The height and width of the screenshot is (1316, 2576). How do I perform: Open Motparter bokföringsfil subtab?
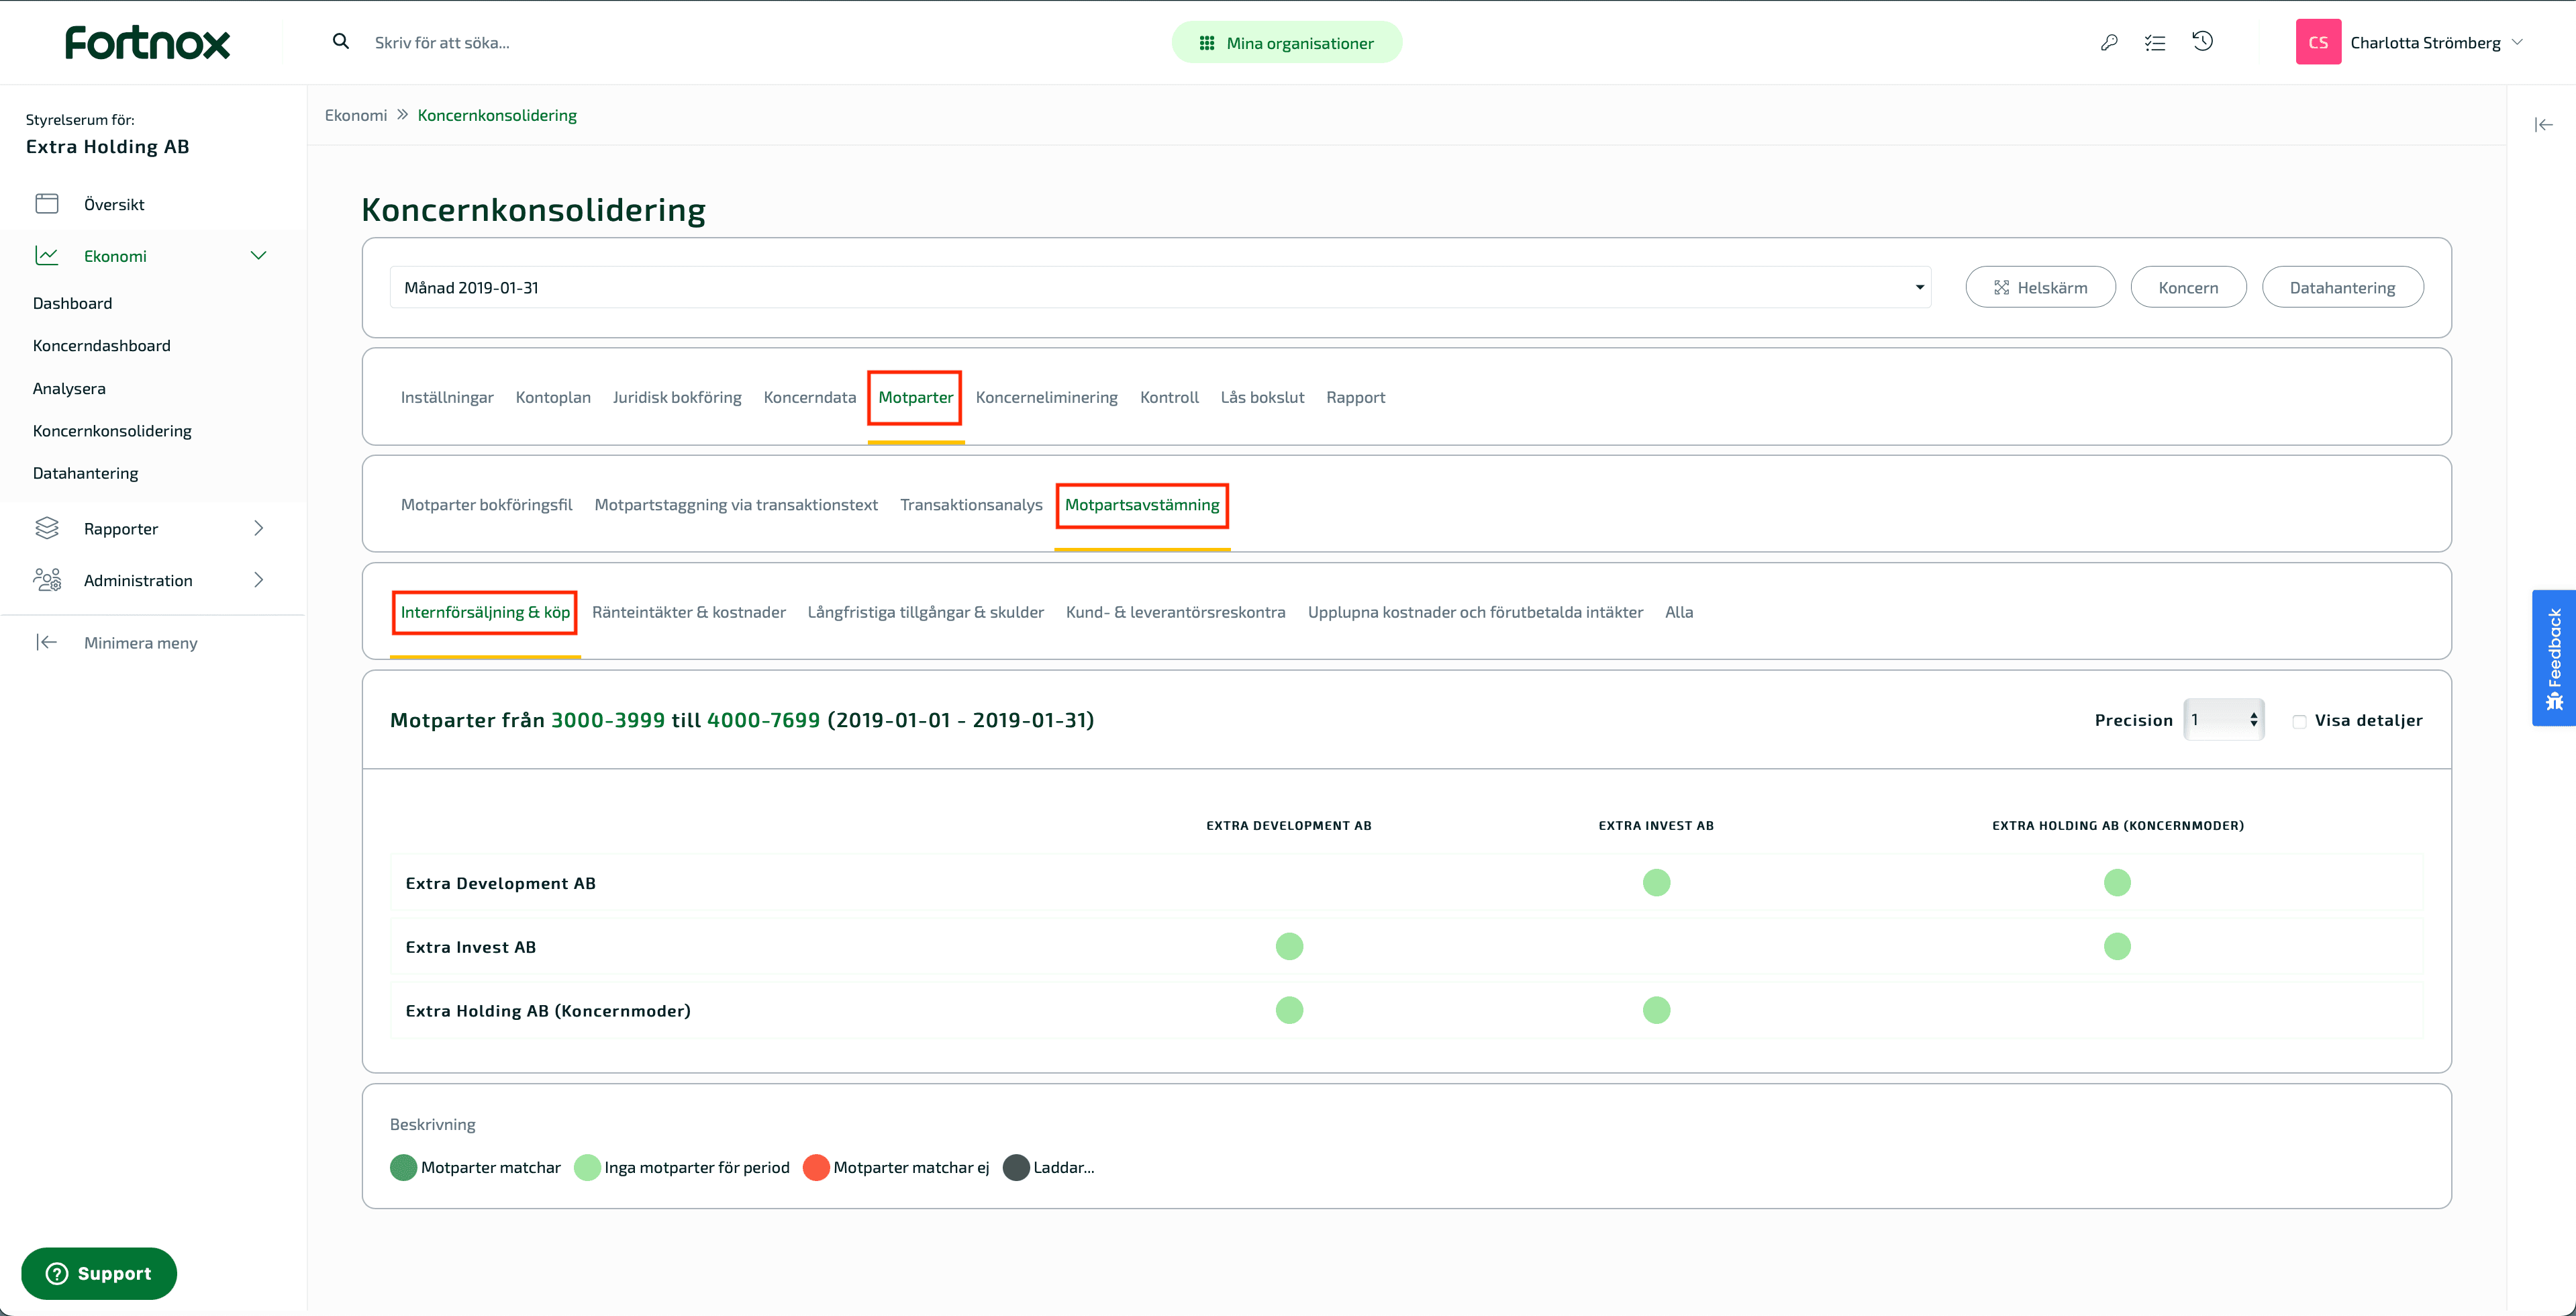[x=486, y=504]
